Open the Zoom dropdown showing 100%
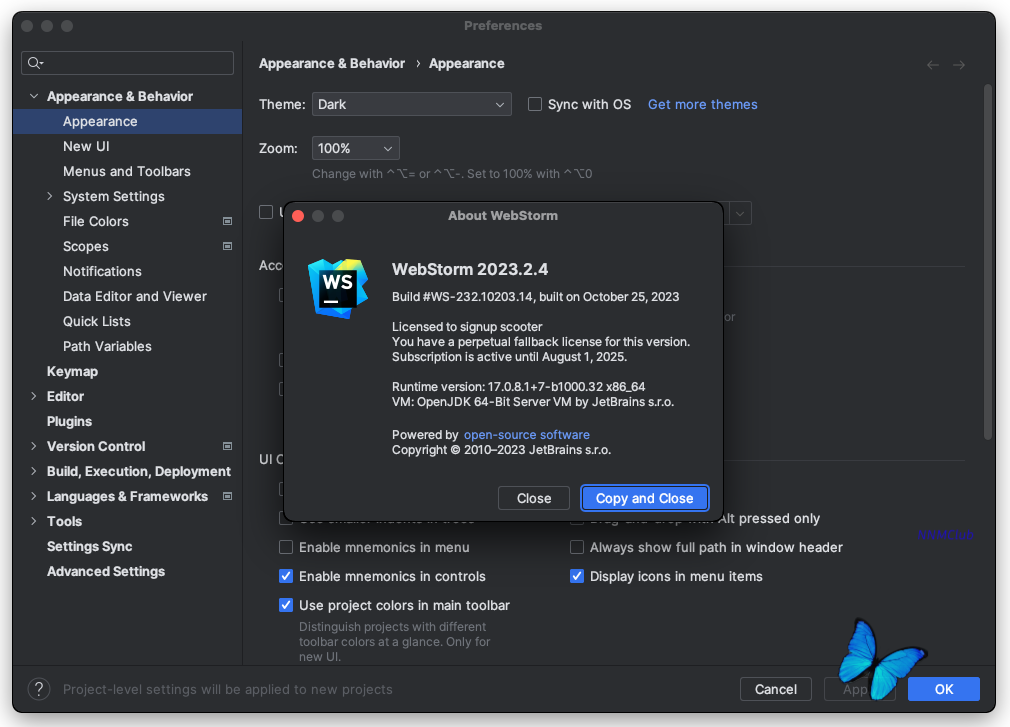 point(356,148)
